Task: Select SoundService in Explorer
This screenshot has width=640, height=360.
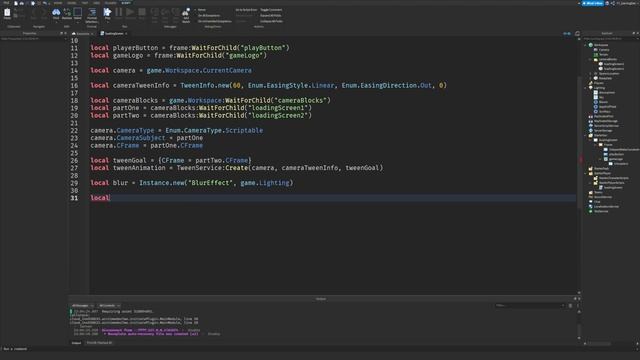Action: tap(603, 197)
